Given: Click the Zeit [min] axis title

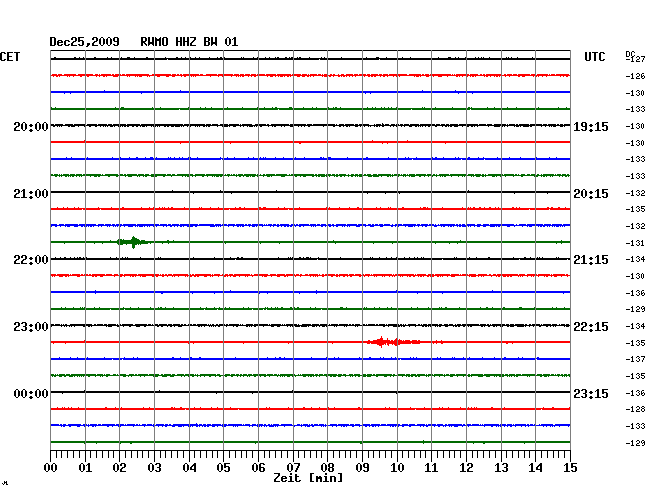Looking at the screenshot, I should coord(308,478).
